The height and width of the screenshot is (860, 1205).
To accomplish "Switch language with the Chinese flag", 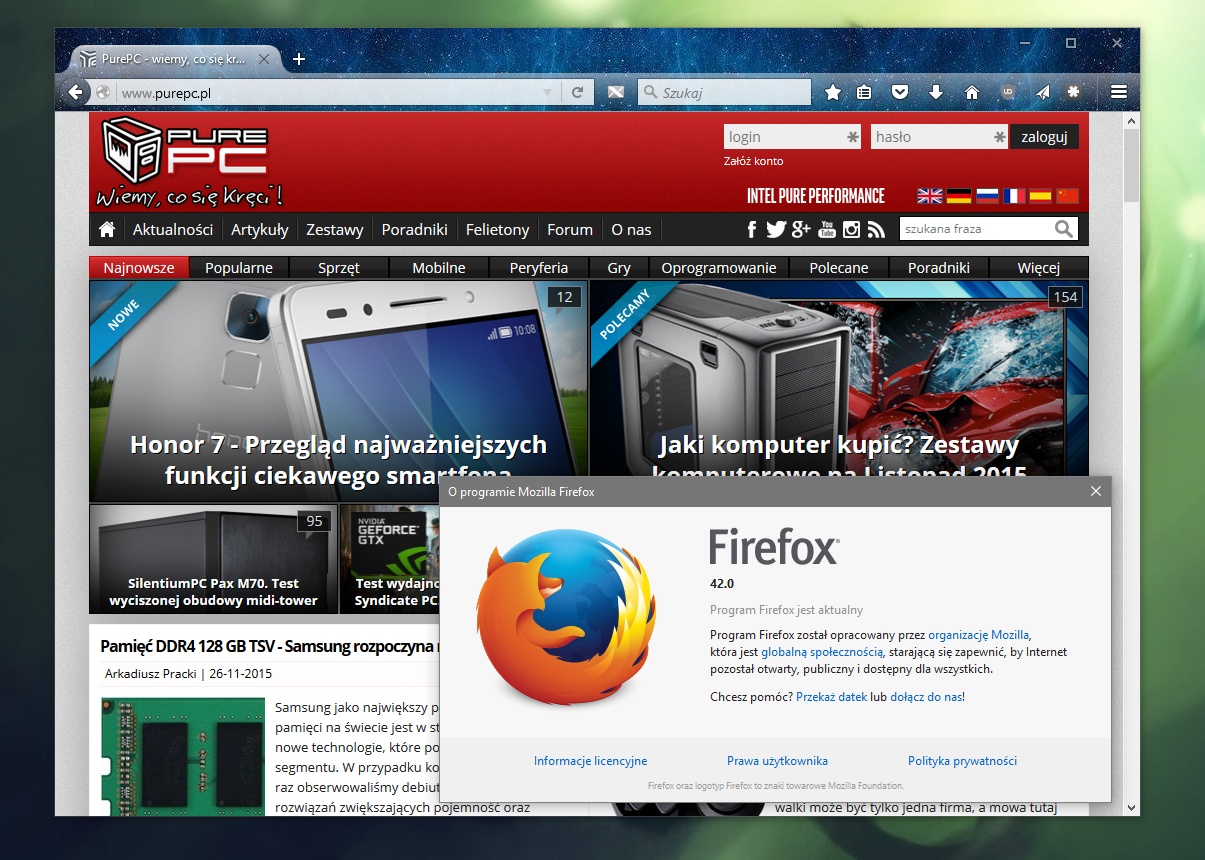I will (x=1068, y=196).
